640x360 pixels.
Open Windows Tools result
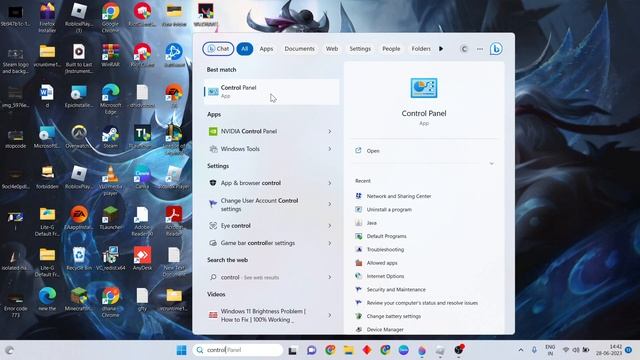coord(271,149)
